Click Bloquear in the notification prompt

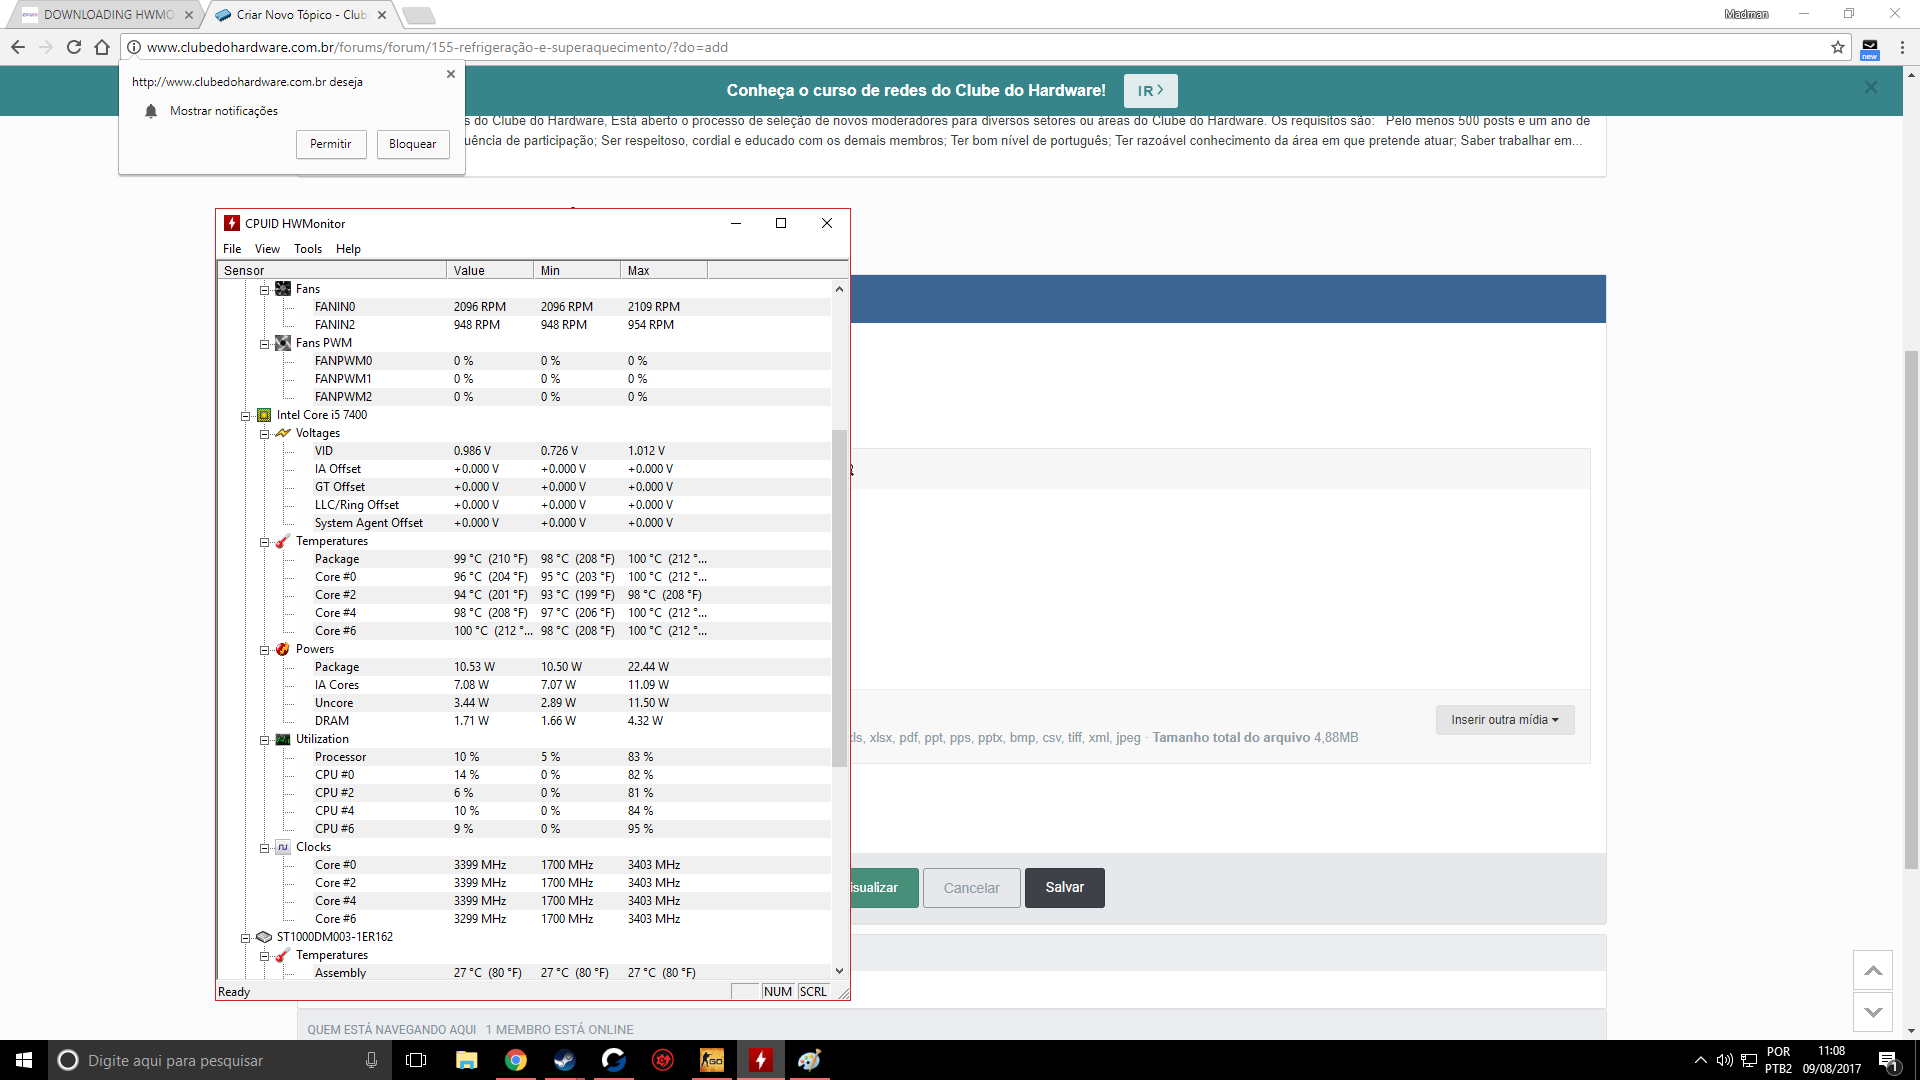coord(413,144)
